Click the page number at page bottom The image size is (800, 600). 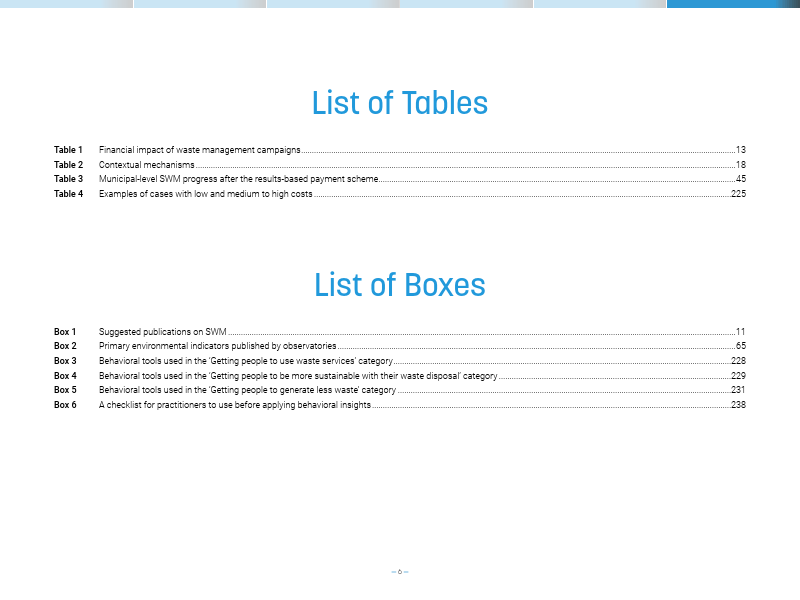[x=400, y=572]
